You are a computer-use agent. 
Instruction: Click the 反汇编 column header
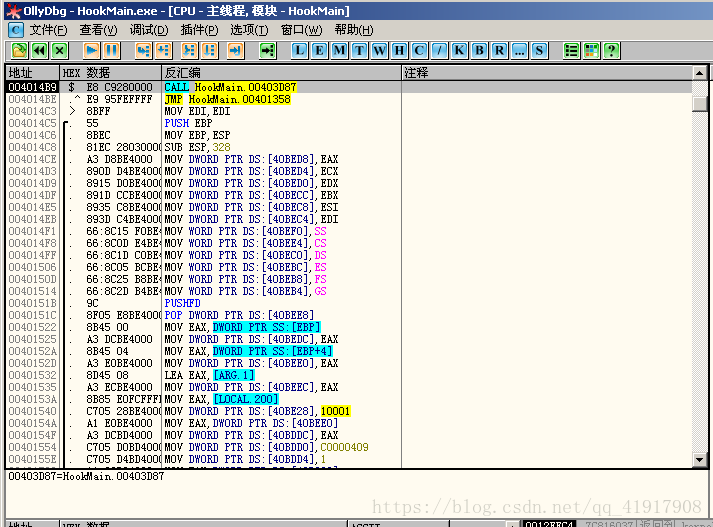coord(281,73)
